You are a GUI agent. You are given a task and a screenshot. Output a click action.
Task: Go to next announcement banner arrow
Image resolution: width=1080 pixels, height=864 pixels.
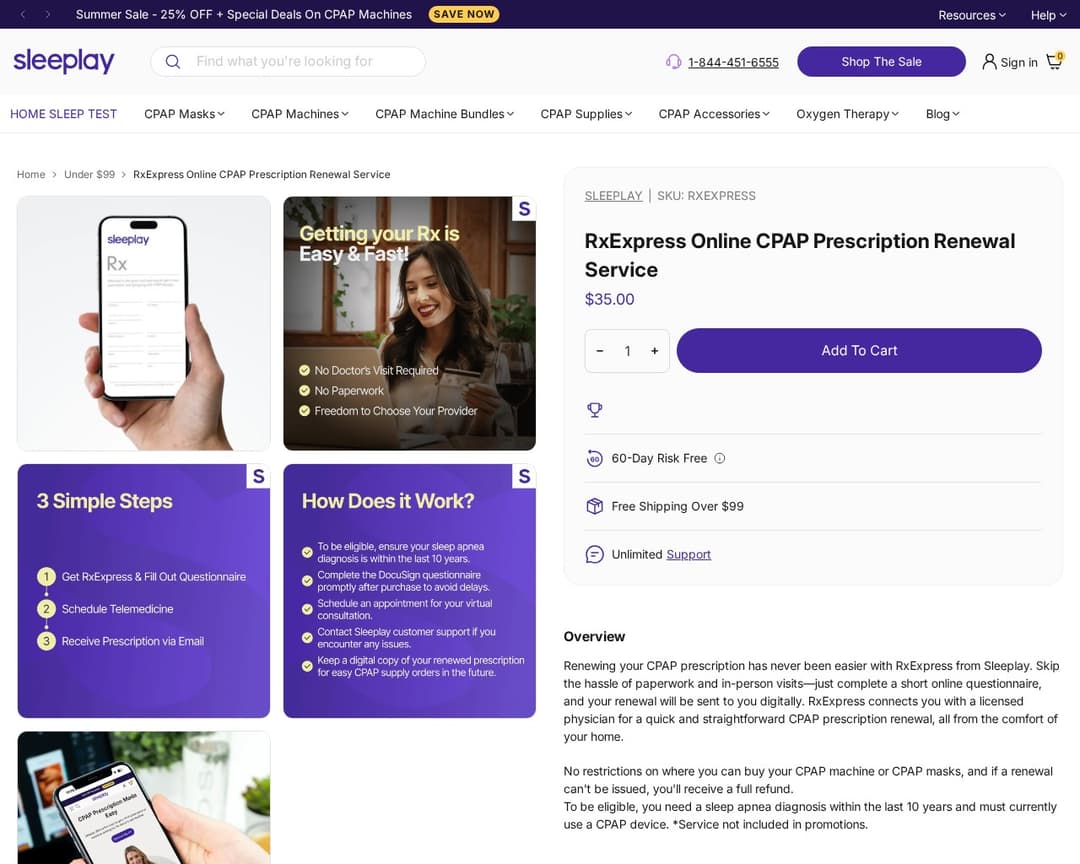48,14
